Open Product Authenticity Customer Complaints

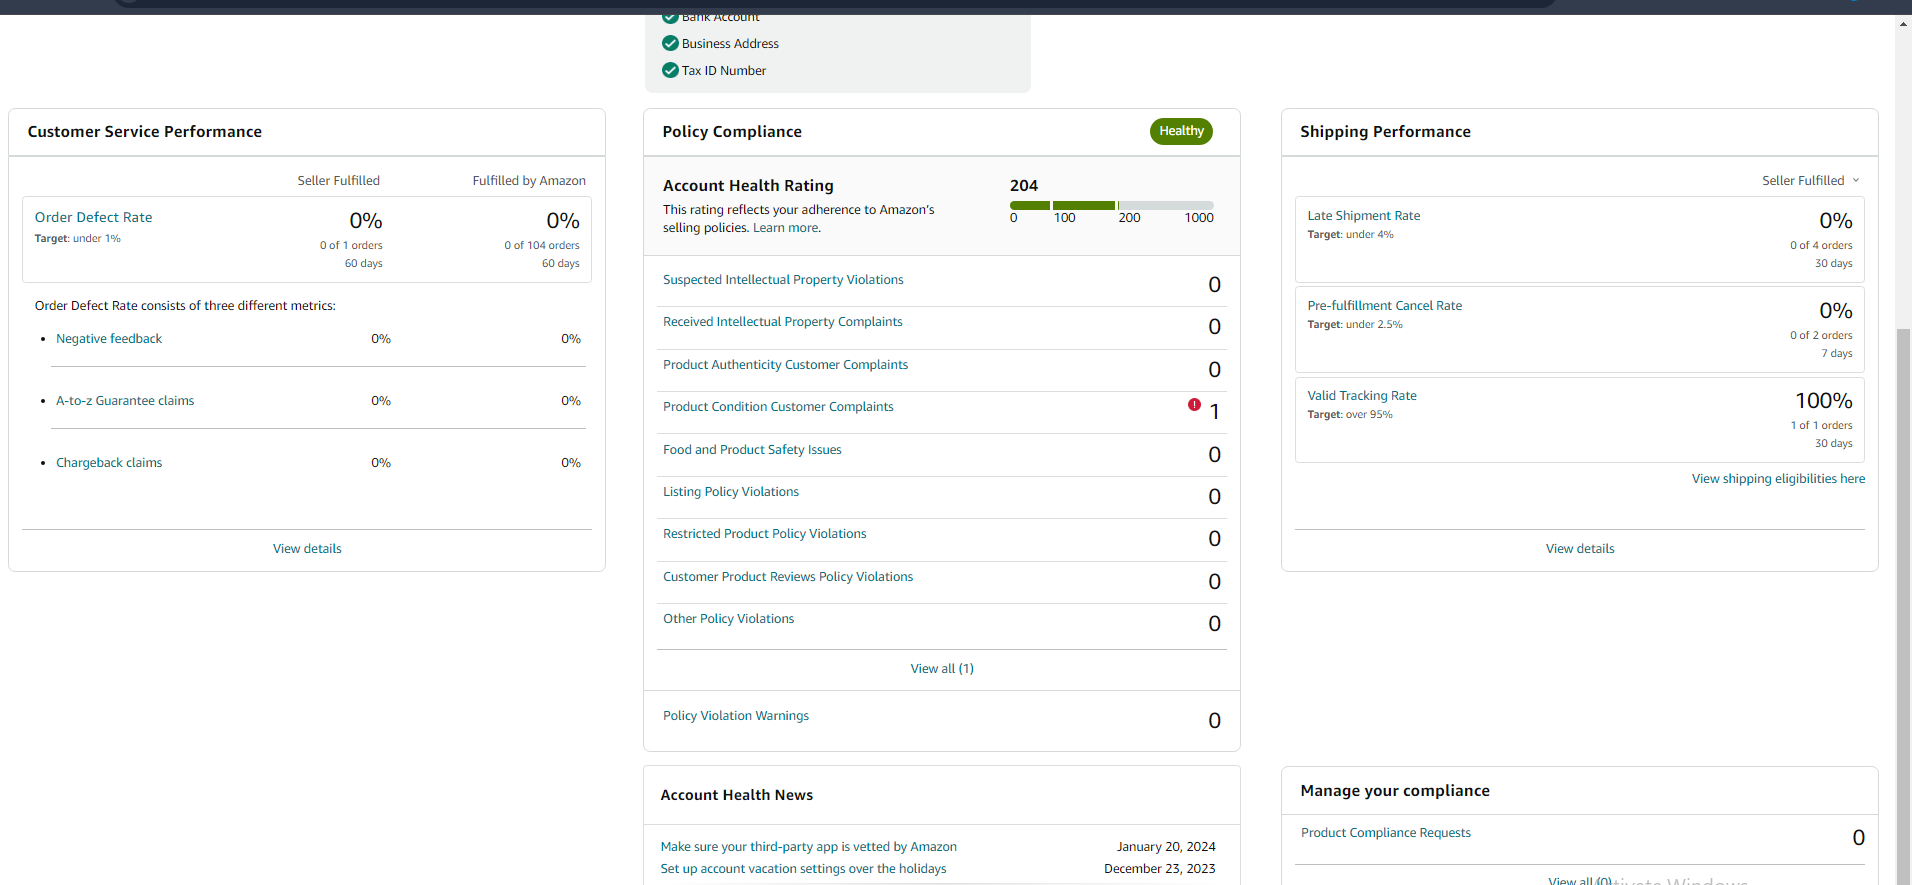click(785, 365)
